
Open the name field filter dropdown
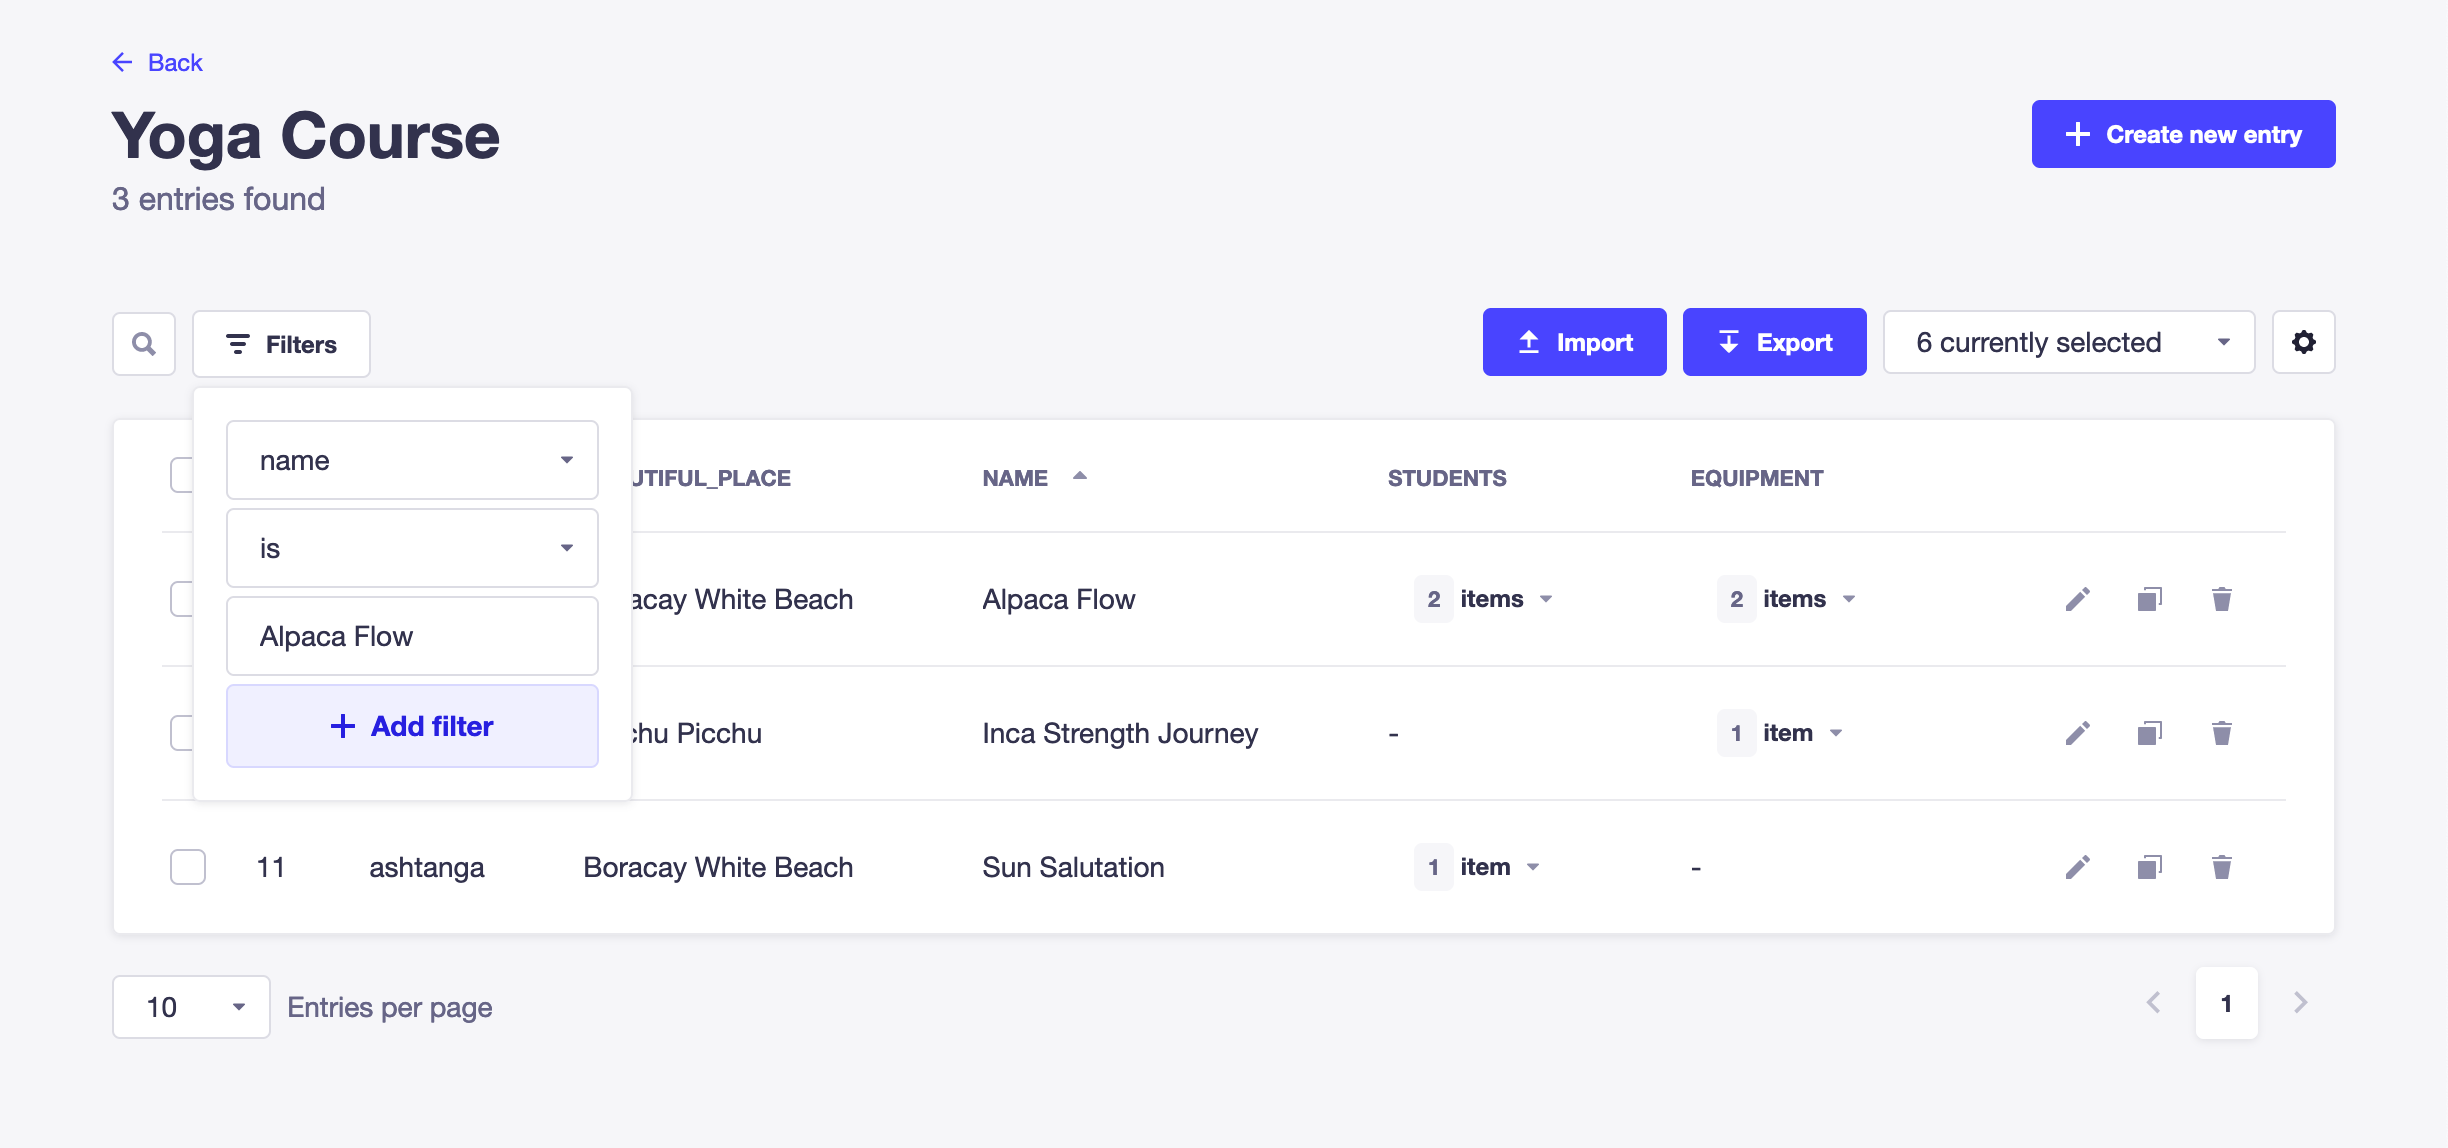tap(412, 460)
